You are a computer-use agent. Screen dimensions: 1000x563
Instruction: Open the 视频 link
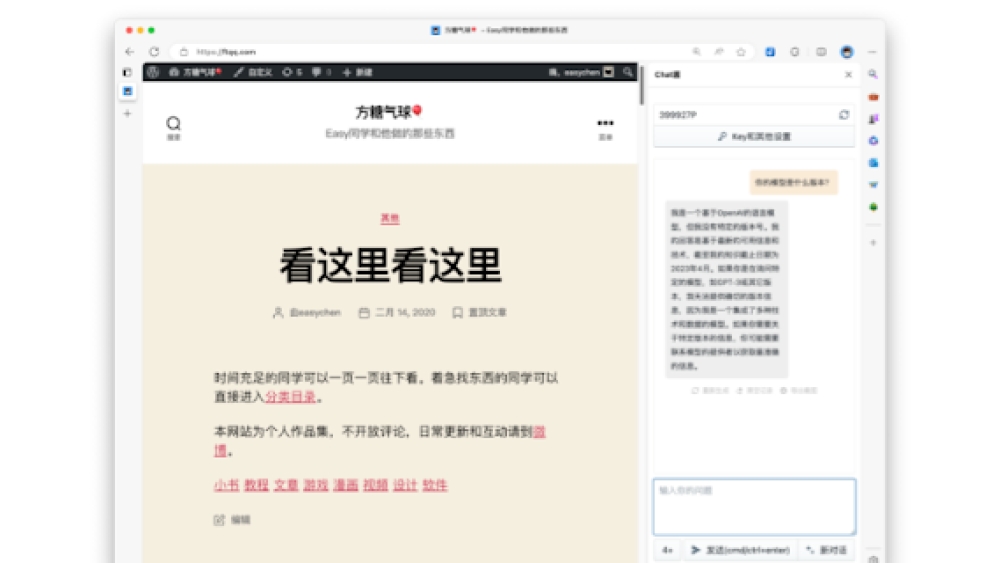pos(376,485)
